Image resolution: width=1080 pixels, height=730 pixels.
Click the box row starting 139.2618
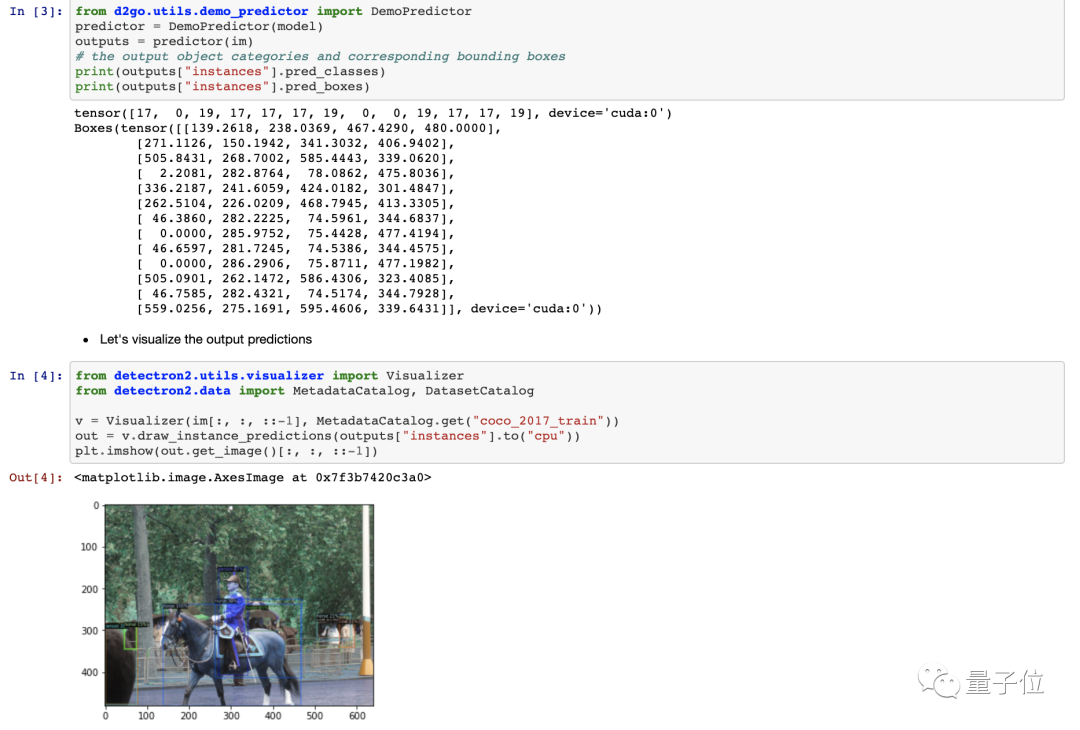click(x=287, y=129)
